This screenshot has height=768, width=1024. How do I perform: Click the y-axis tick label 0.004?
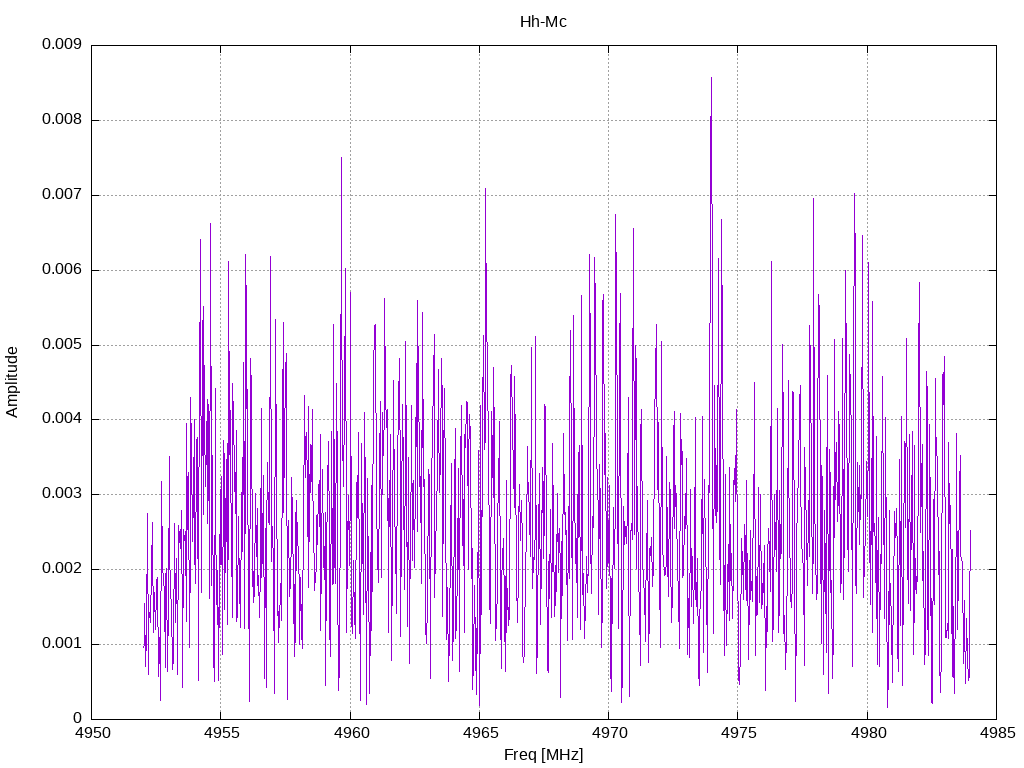(x=62, y=419)
